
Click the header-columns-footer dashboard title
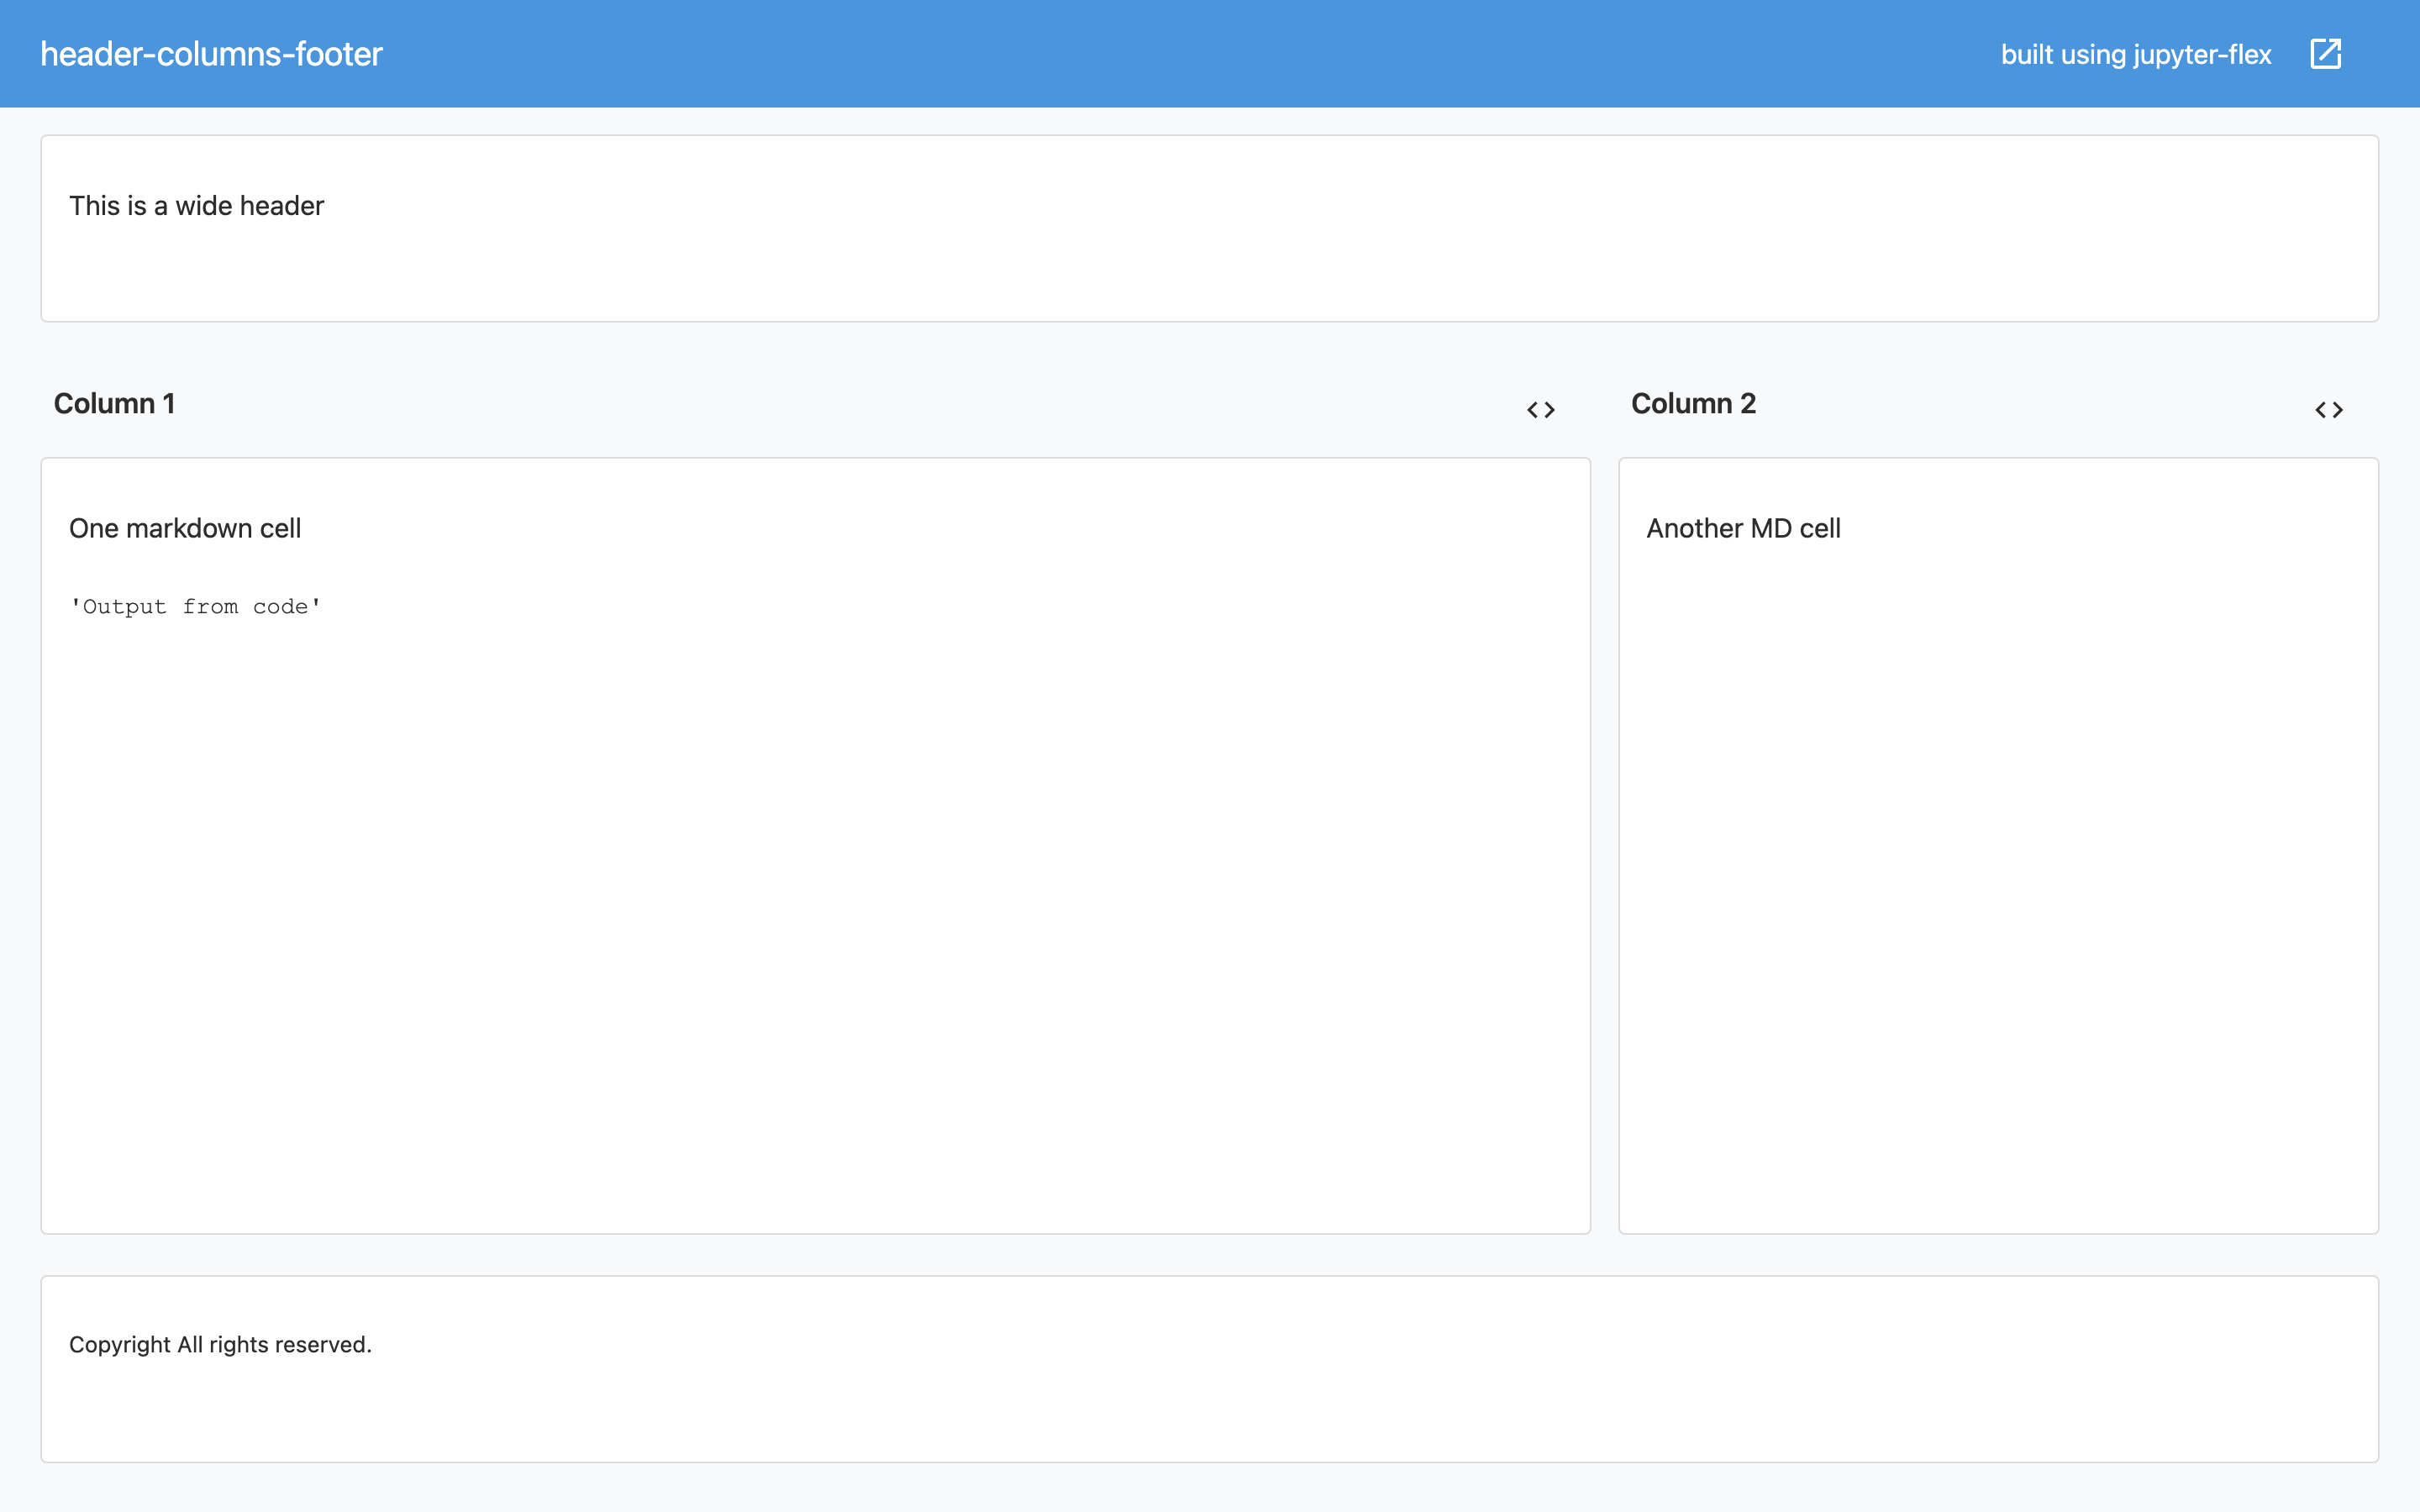coord(211,54)
